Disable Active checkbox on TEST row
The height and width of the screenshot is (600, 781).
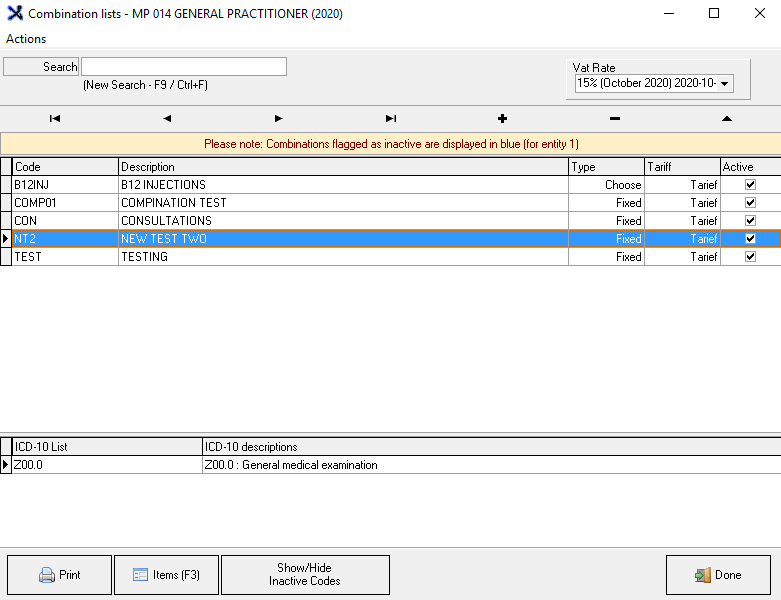click(750, 257)
